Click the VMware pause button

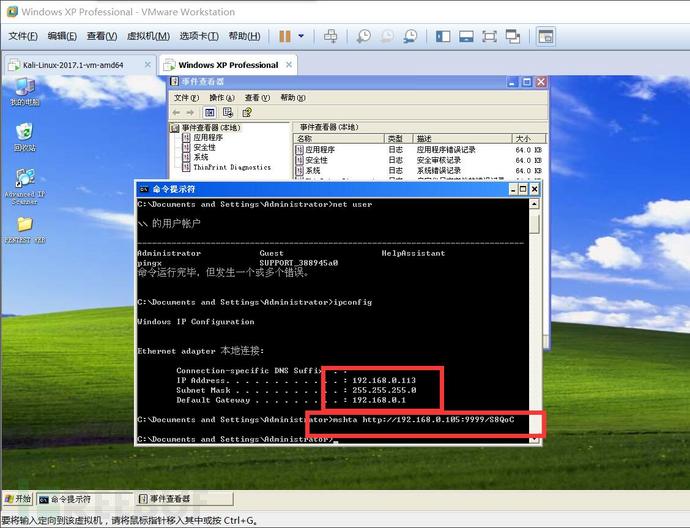(285, 36)
